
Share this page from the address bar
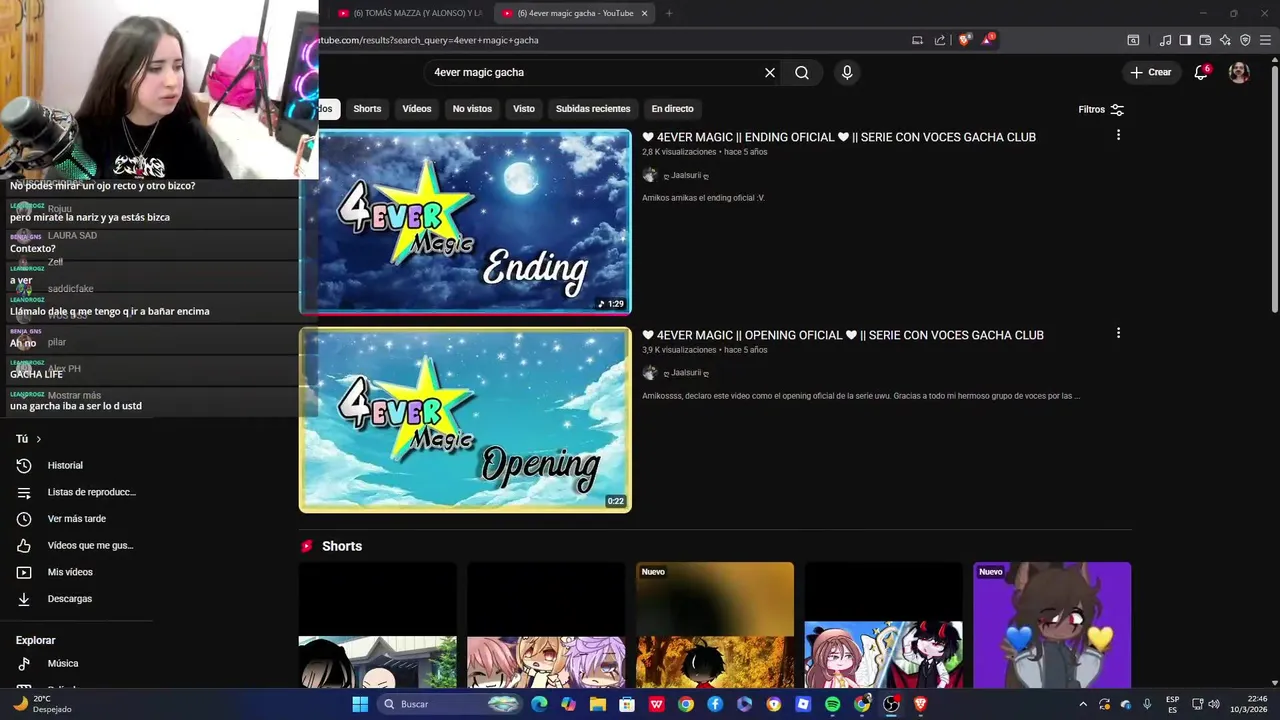click(940, 40)
